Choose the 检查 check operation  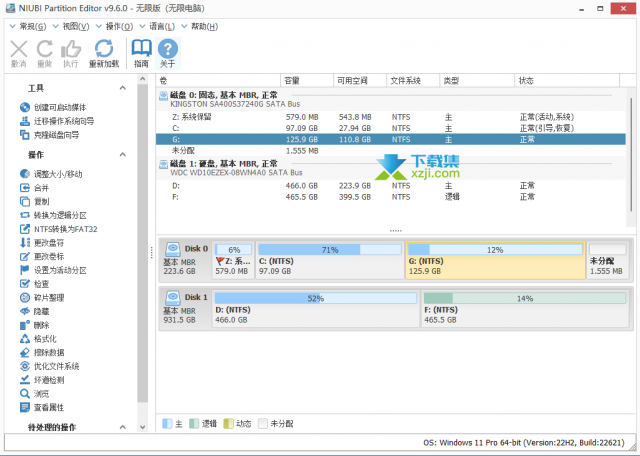34,284
